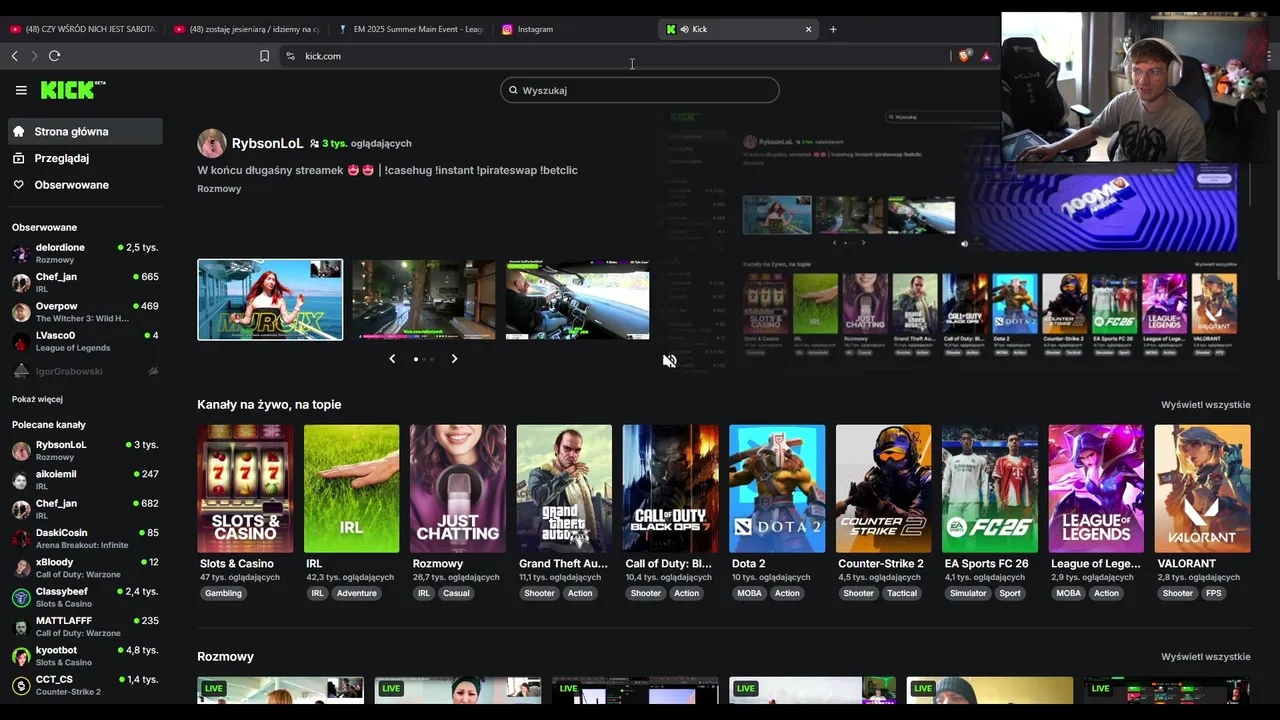This screenshot has height=720, width=1280.
Task: Click CCT_CS avatar in sidebar
Action: [x=21, y=686]
